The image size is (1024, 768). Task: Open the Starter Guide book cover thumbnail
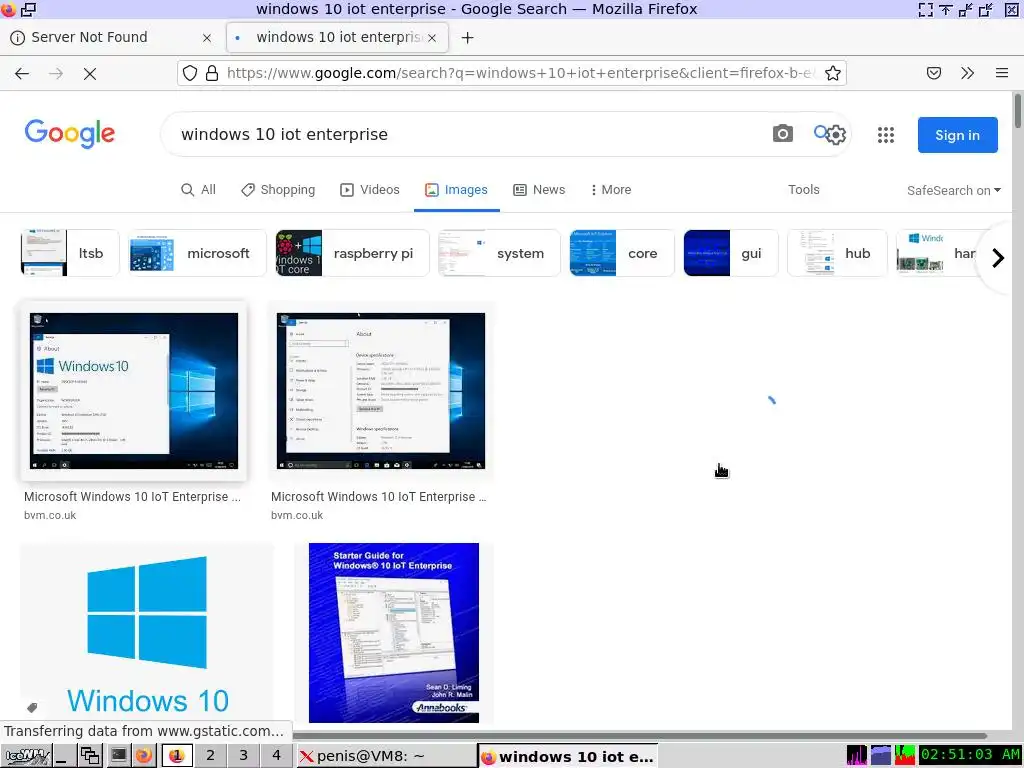point(394,633)
